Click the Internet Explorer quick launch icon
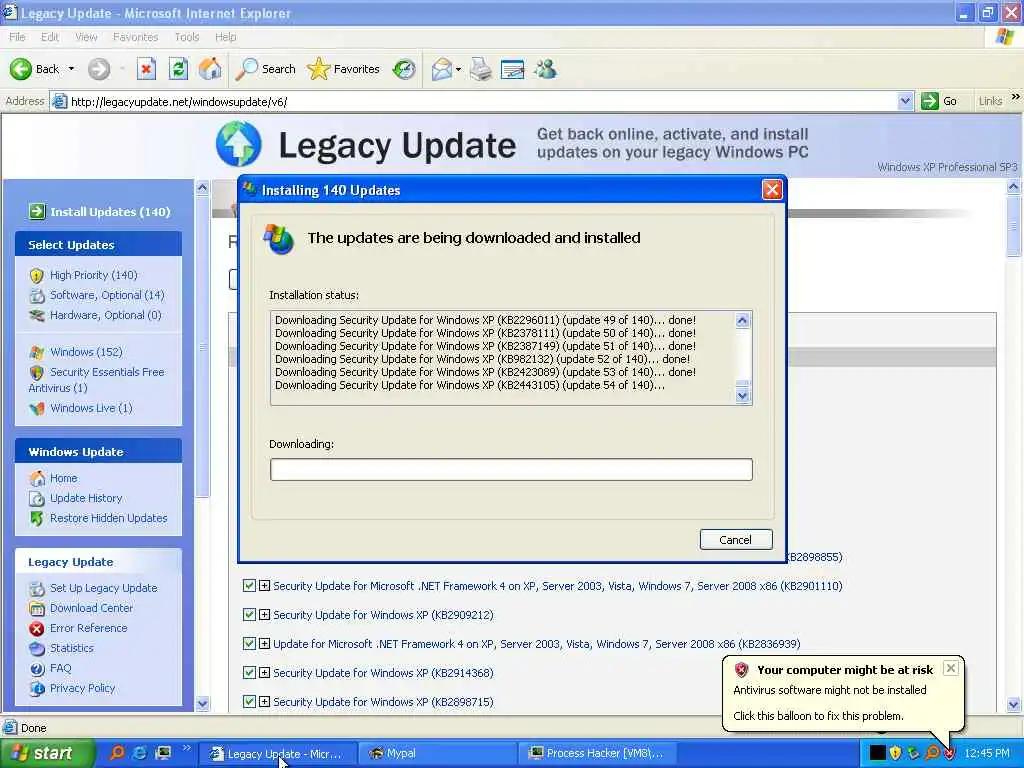Viewport: 1024px width, 768px height. [140, 753]
